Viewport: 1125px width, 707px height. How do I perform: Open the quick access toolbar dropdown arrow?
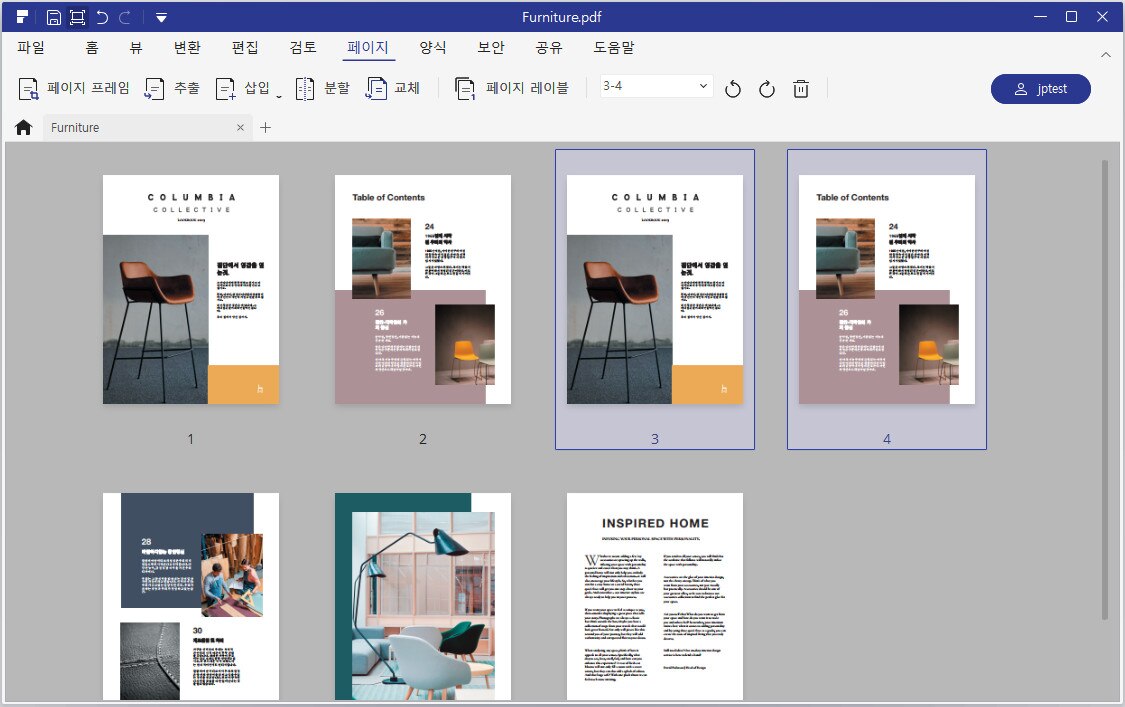tap(161, 17)
